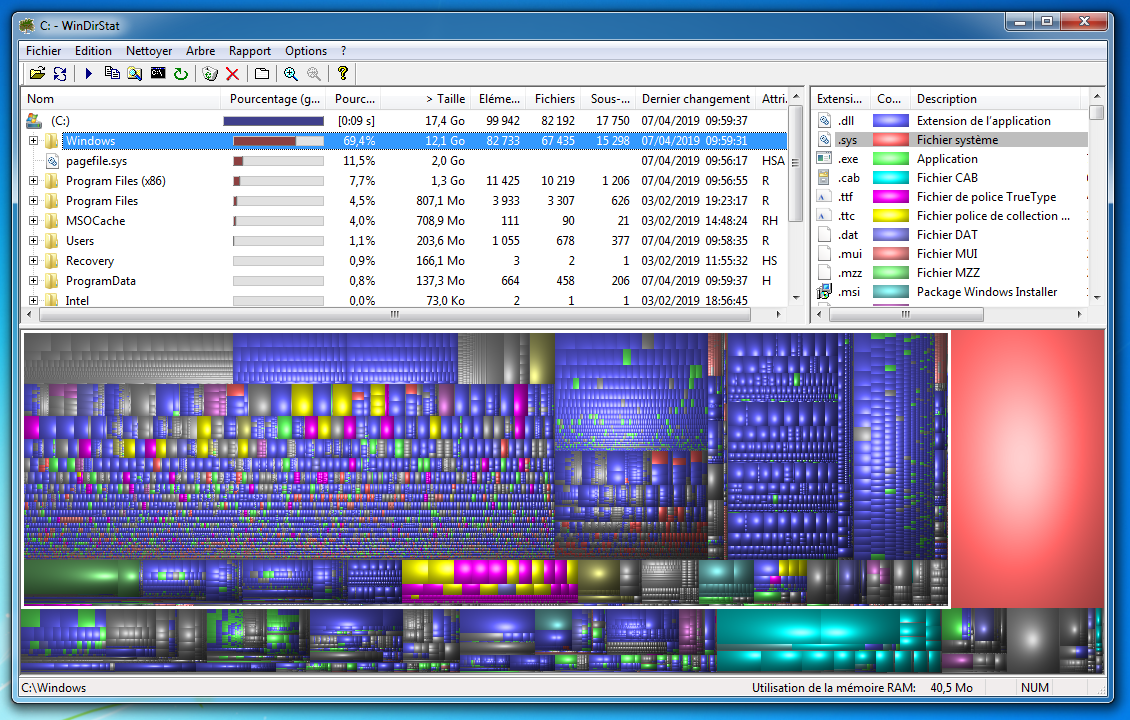Click the 'C:\Windows' status bar path
The width and height of the screenshot is (1130, 720).
click(54, 688)
